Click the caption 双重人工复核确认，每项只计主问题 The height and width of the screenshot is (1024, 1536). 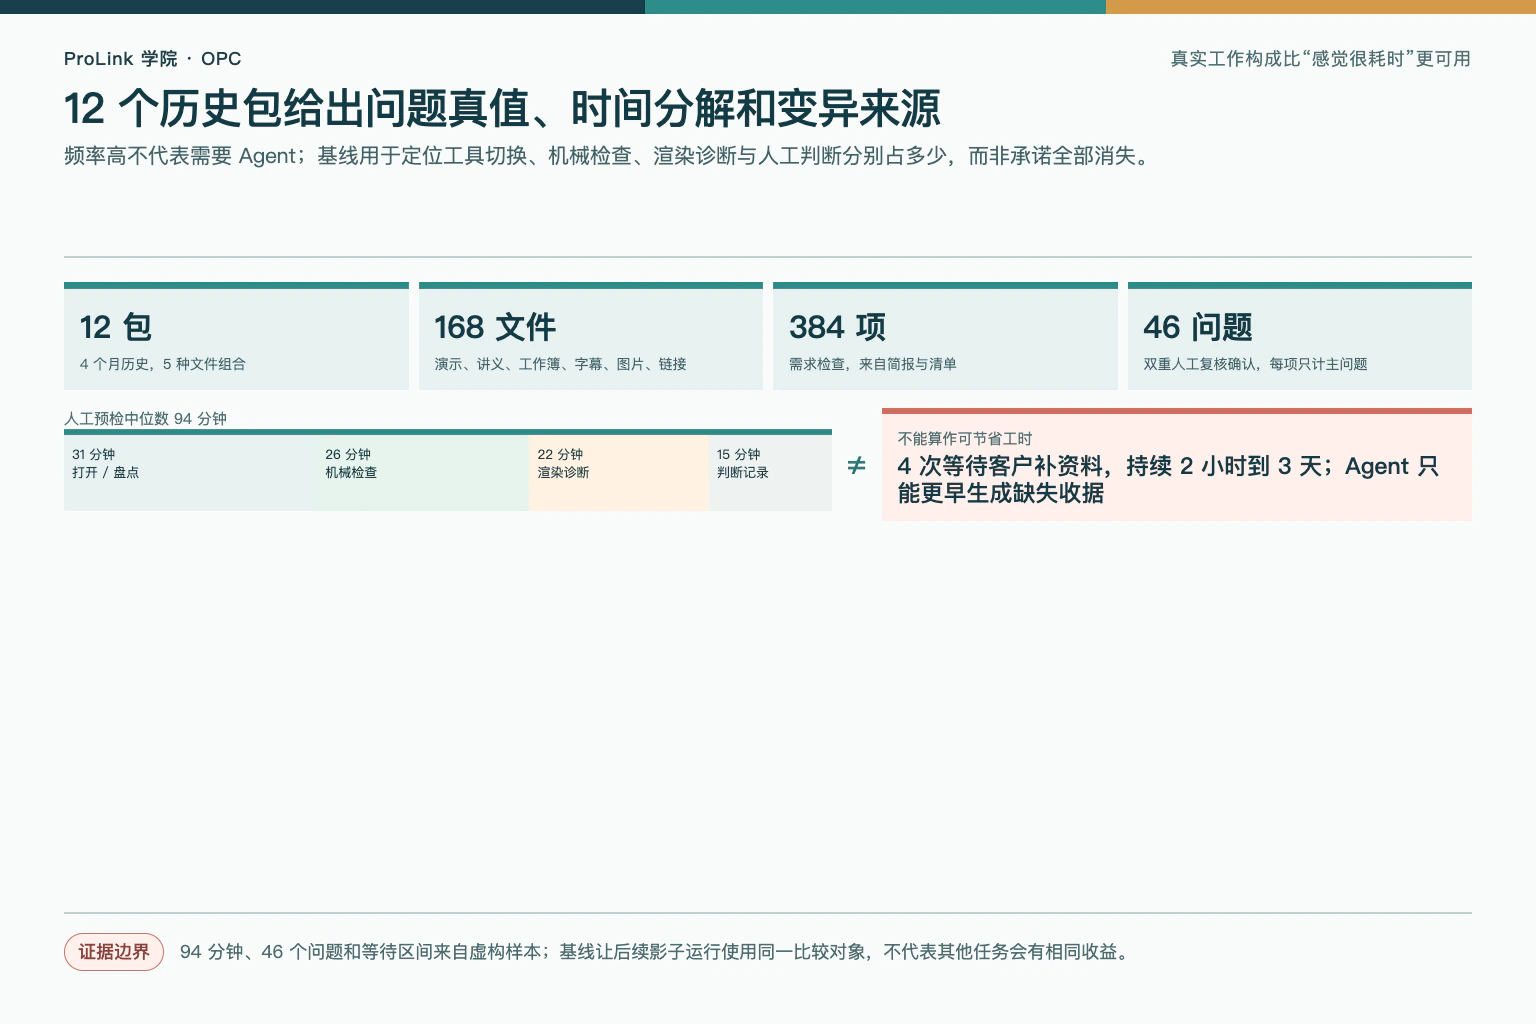point(1255,364)
